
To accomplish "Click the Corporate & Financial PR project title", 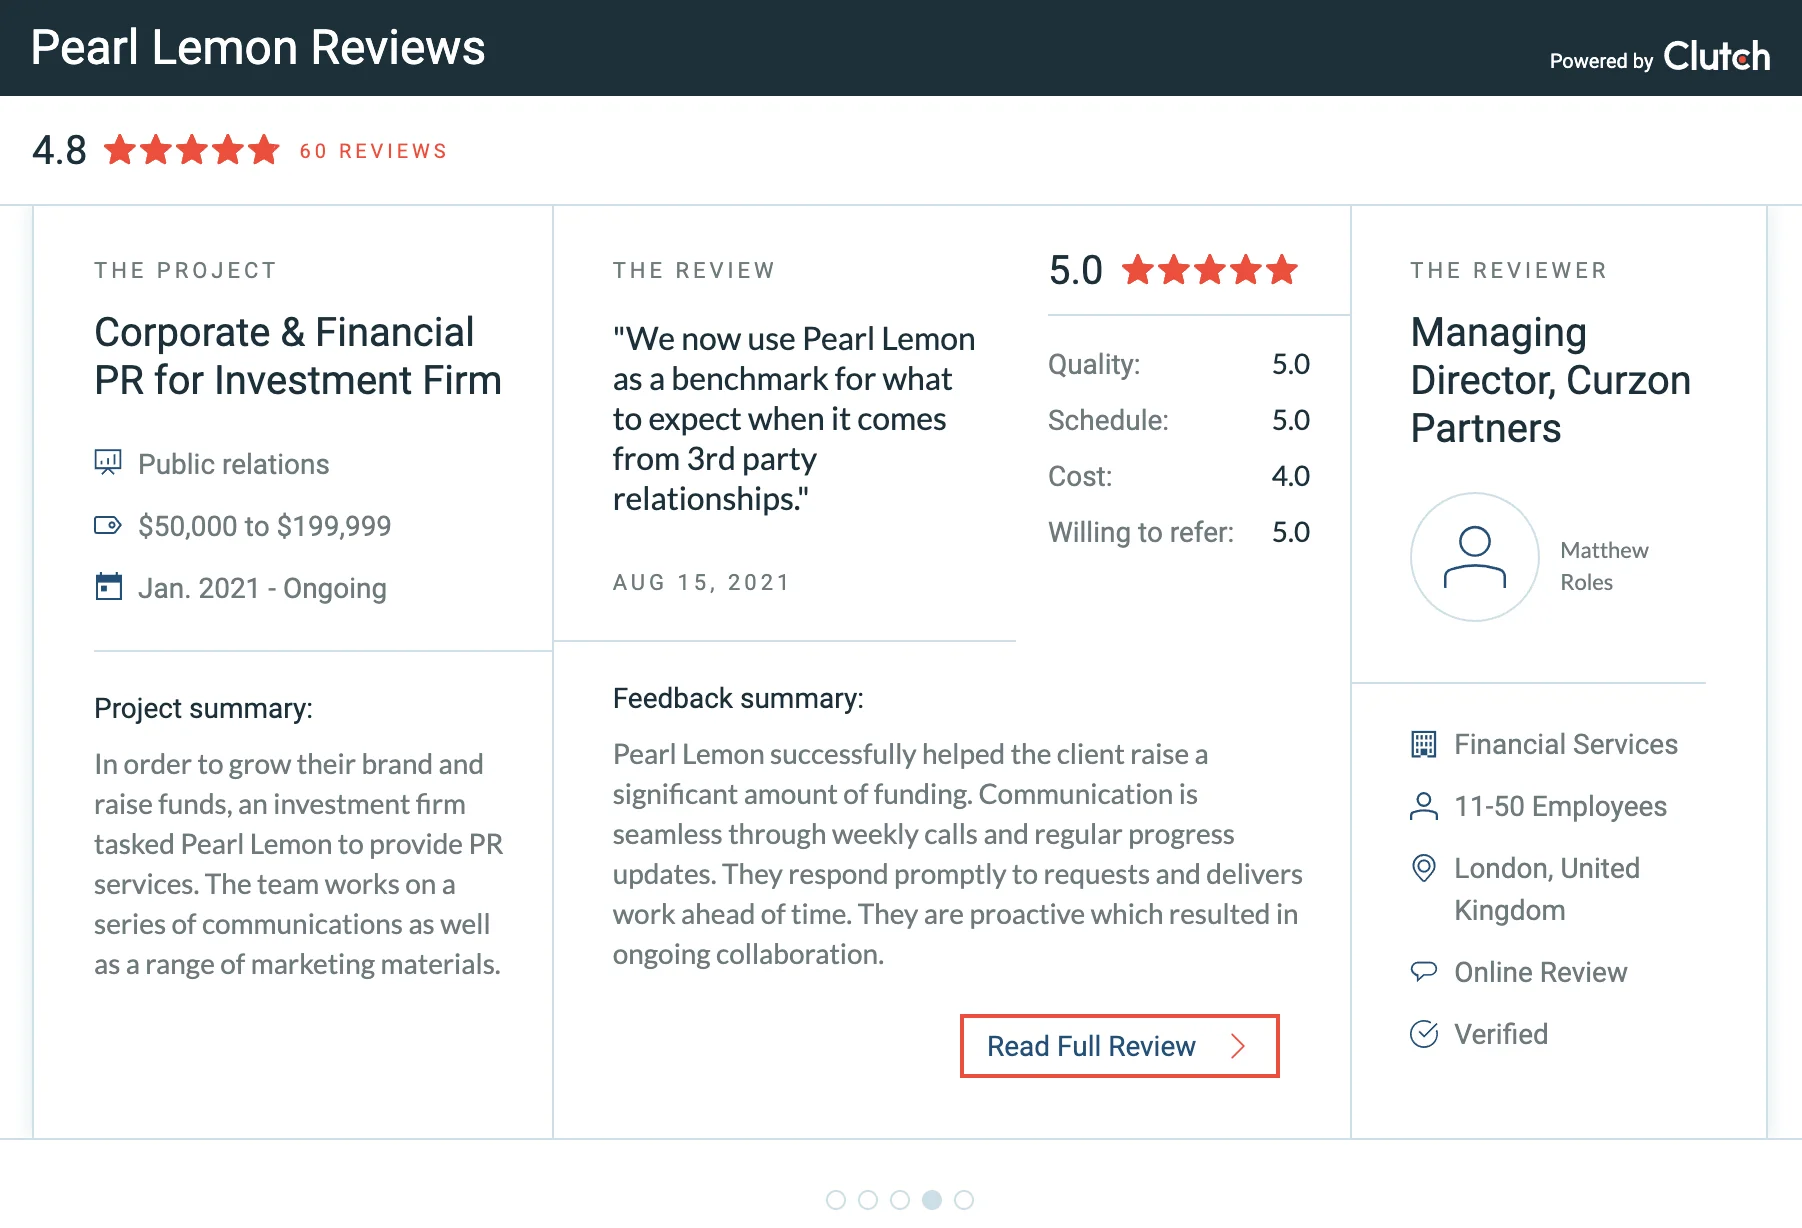I will pos(298,356).
